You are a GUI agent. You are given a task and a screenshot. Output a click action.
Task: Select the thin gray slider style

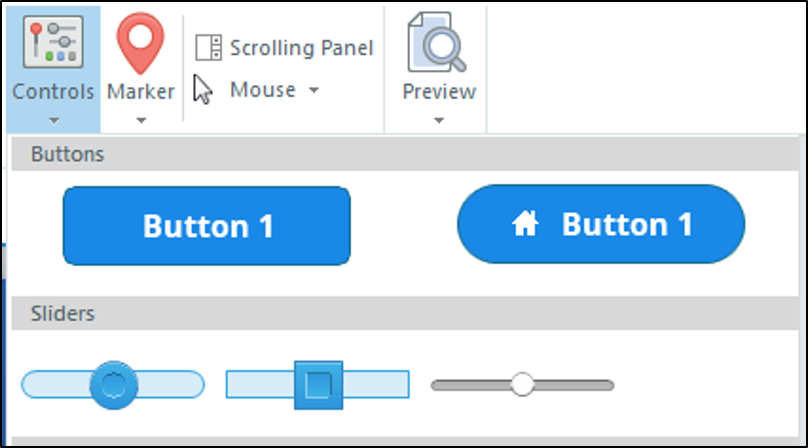click(x=523, y=385)
